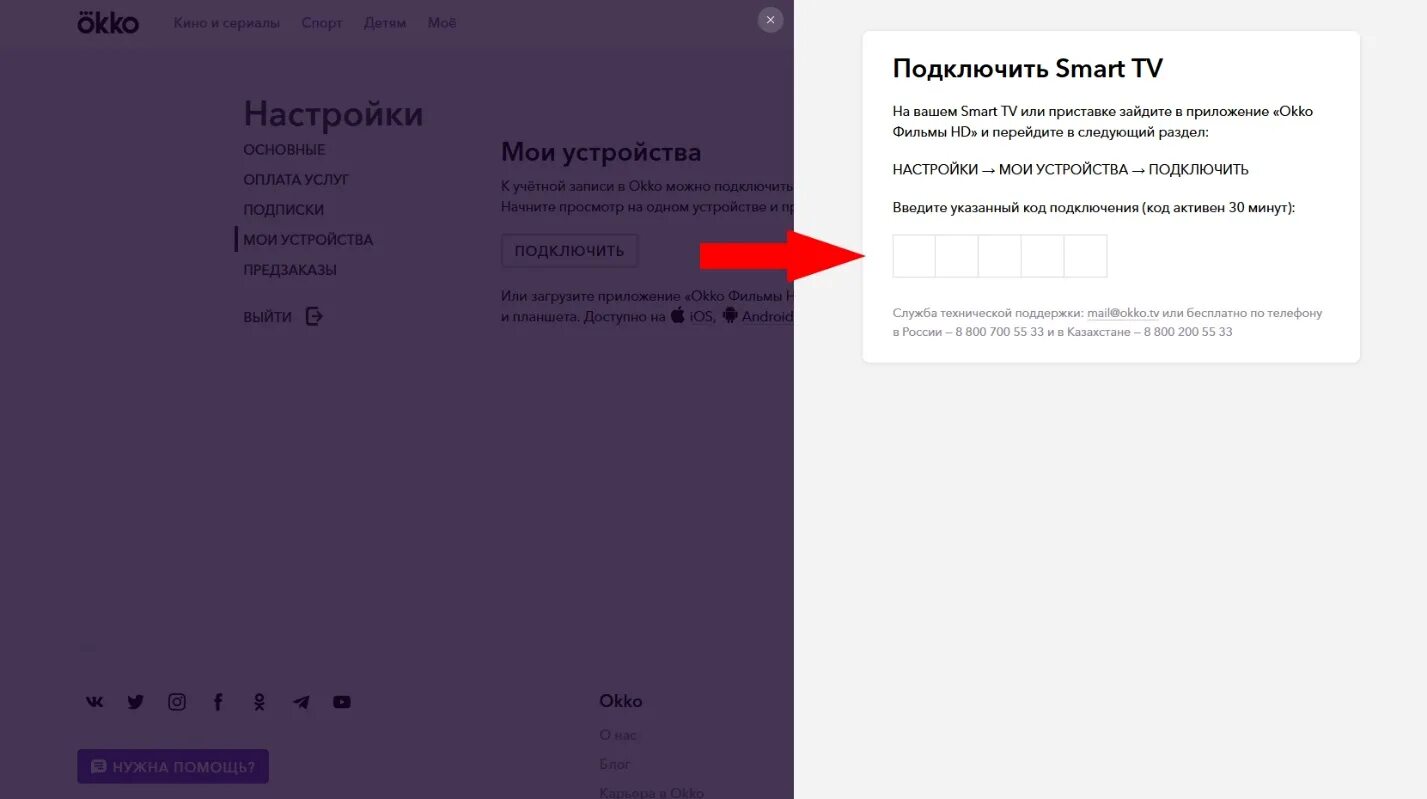Click the Подключить button

coord(569,251)
